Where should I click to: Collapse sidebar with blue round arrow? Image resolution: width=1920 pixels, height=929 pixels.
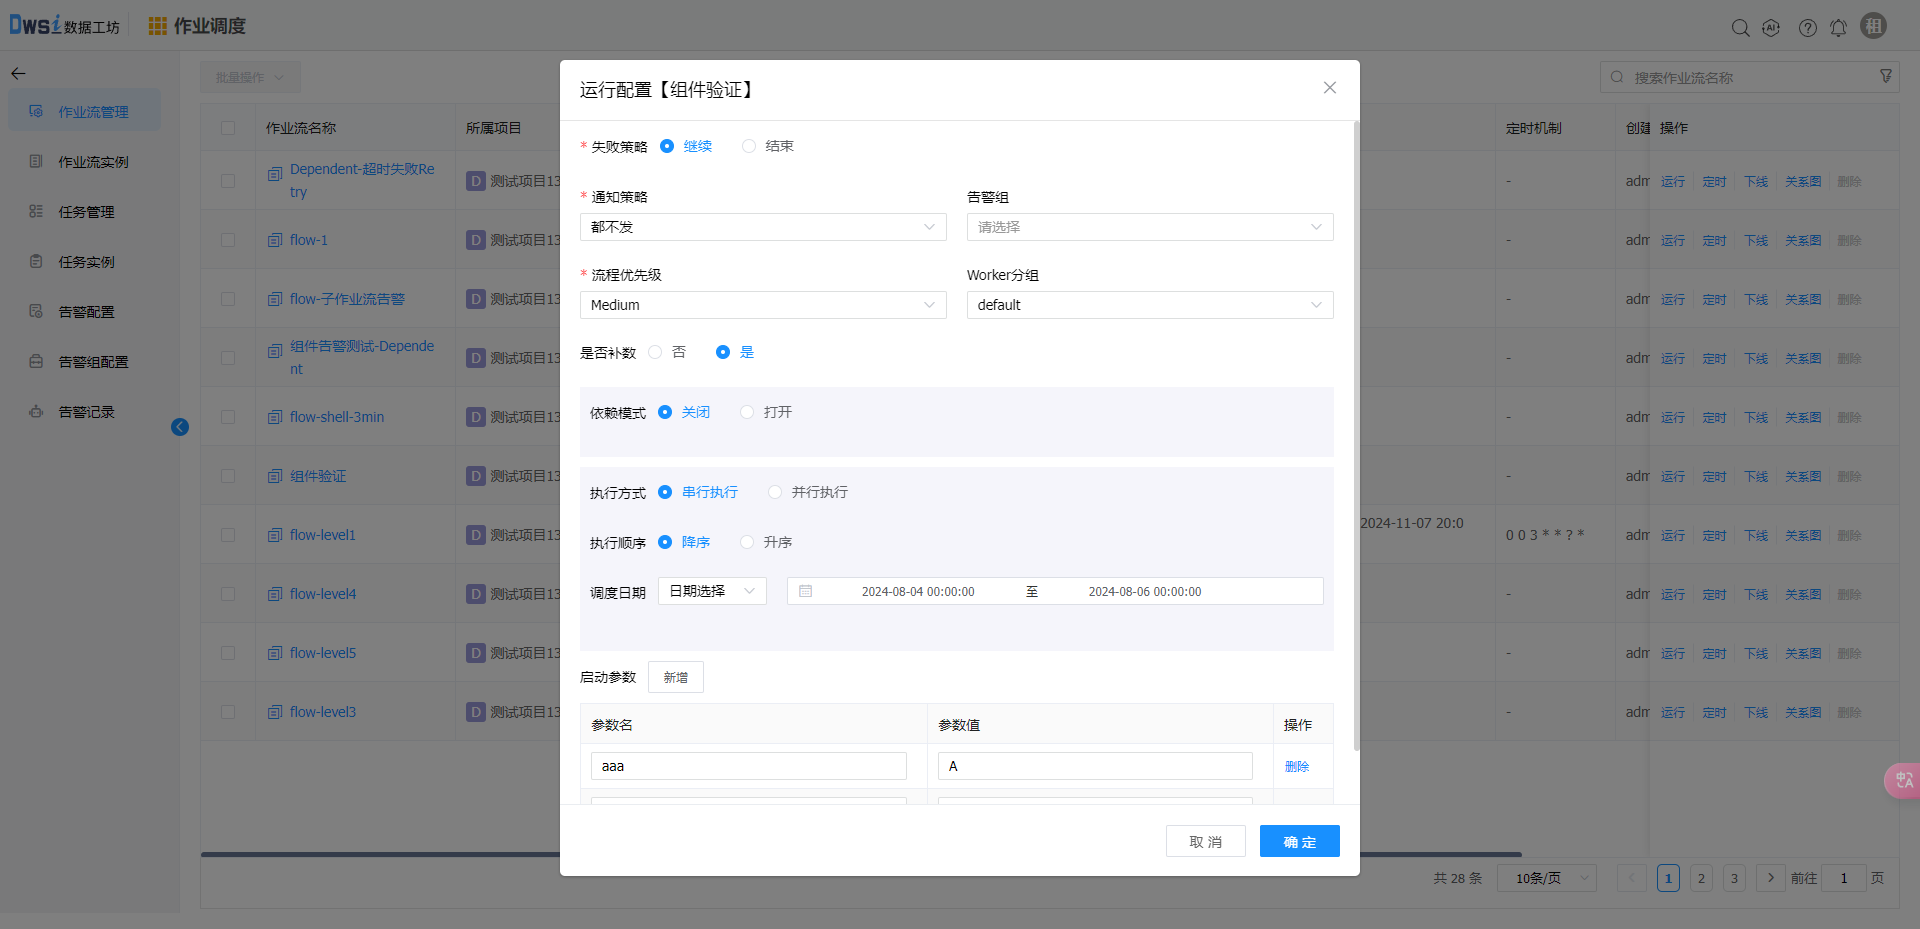tap(180, 427)
